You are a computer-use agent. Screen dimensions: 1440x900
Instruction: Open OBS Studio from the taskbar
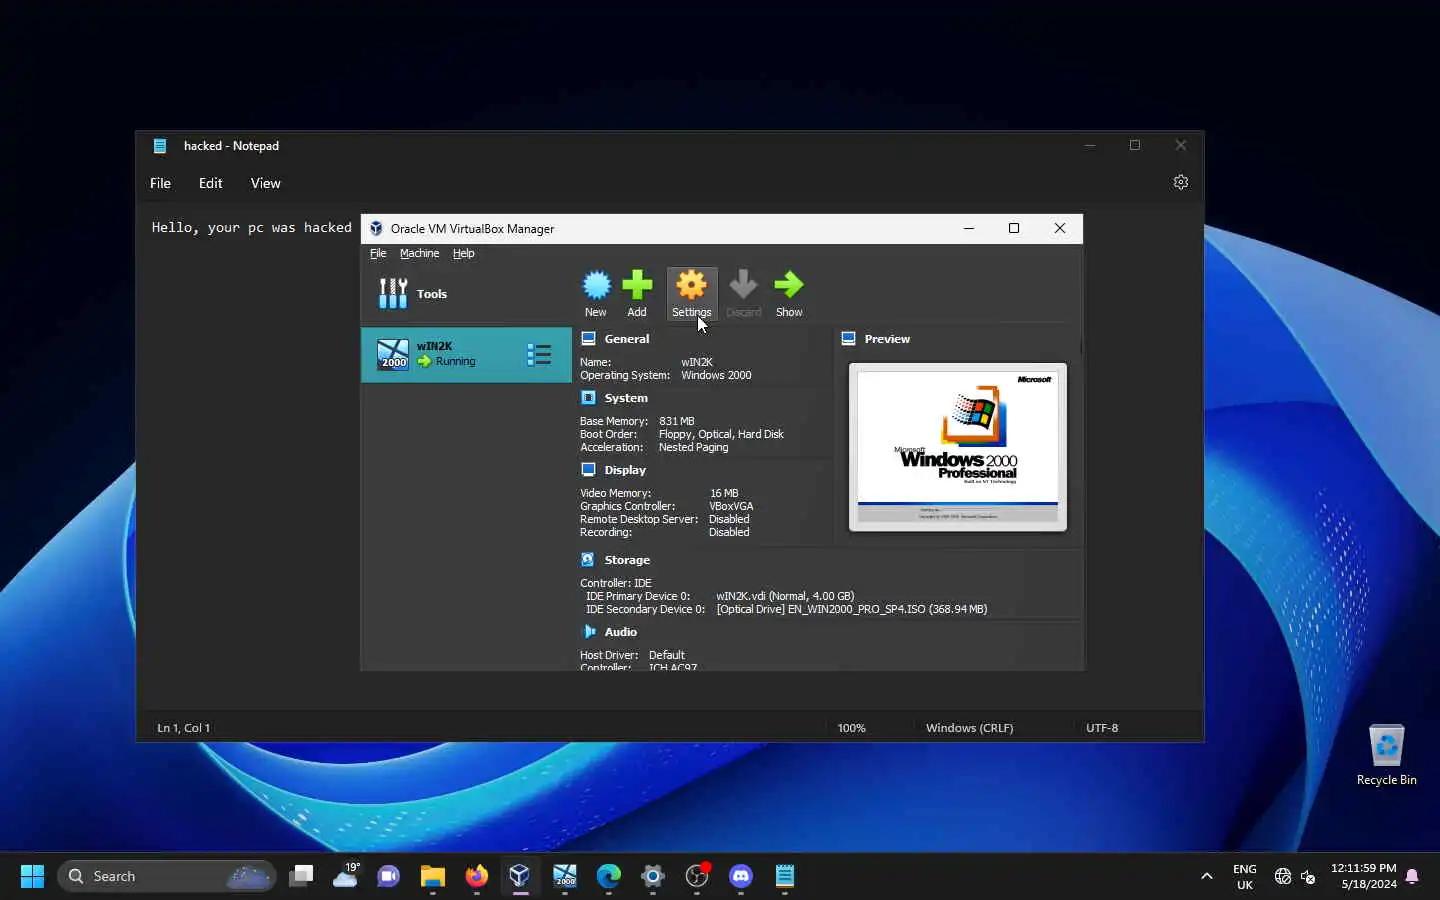click(x=697, y=876)
